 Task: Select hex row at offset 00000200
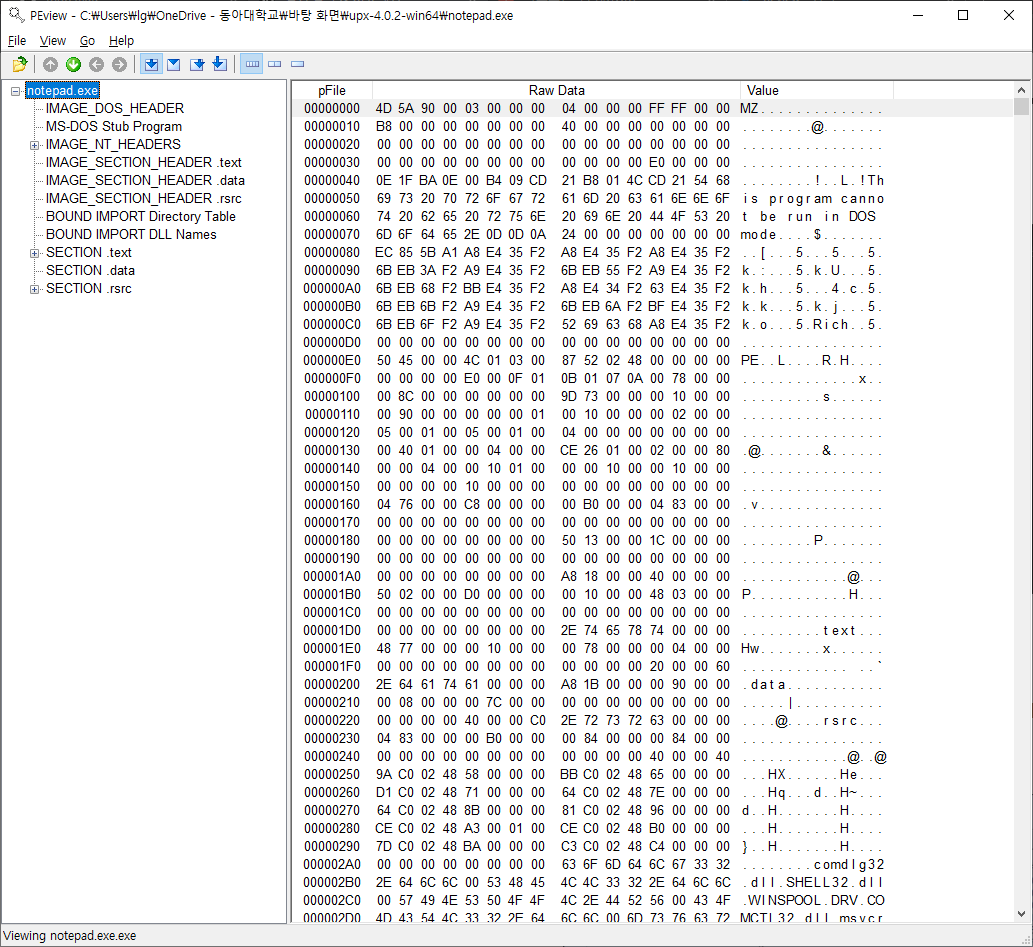[x=652, y=685]
